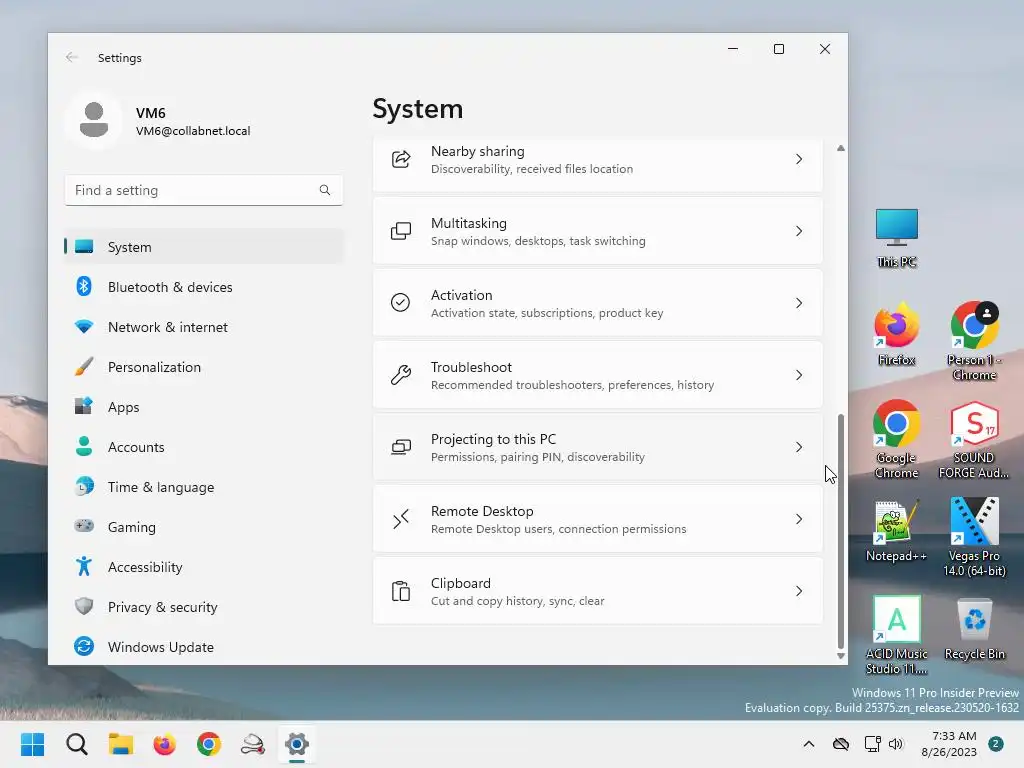The height and width of the screenshot is (768, 1024).
Task: Open taskbar Search
Action: click(76, 744)
